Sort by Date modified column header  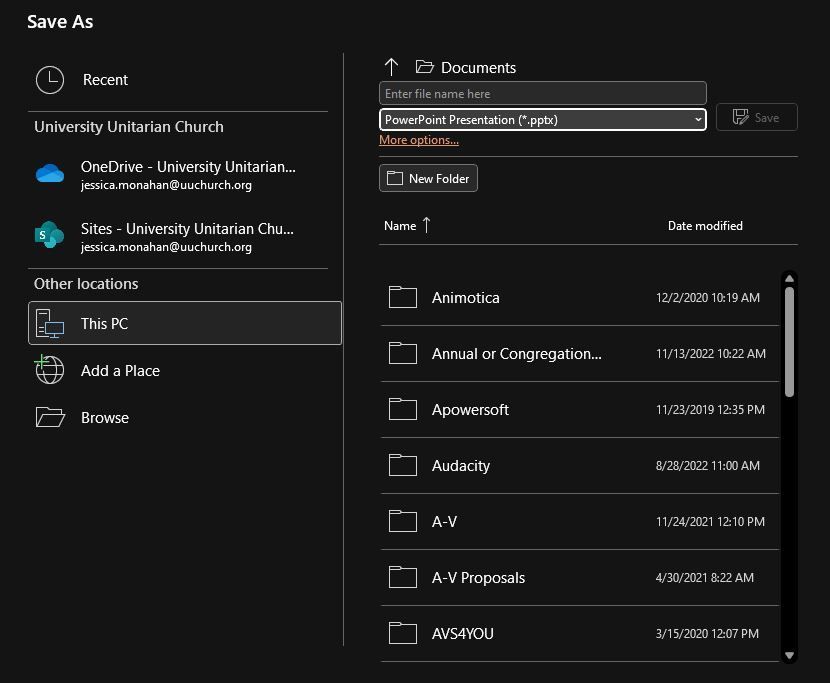pos(705,226)
